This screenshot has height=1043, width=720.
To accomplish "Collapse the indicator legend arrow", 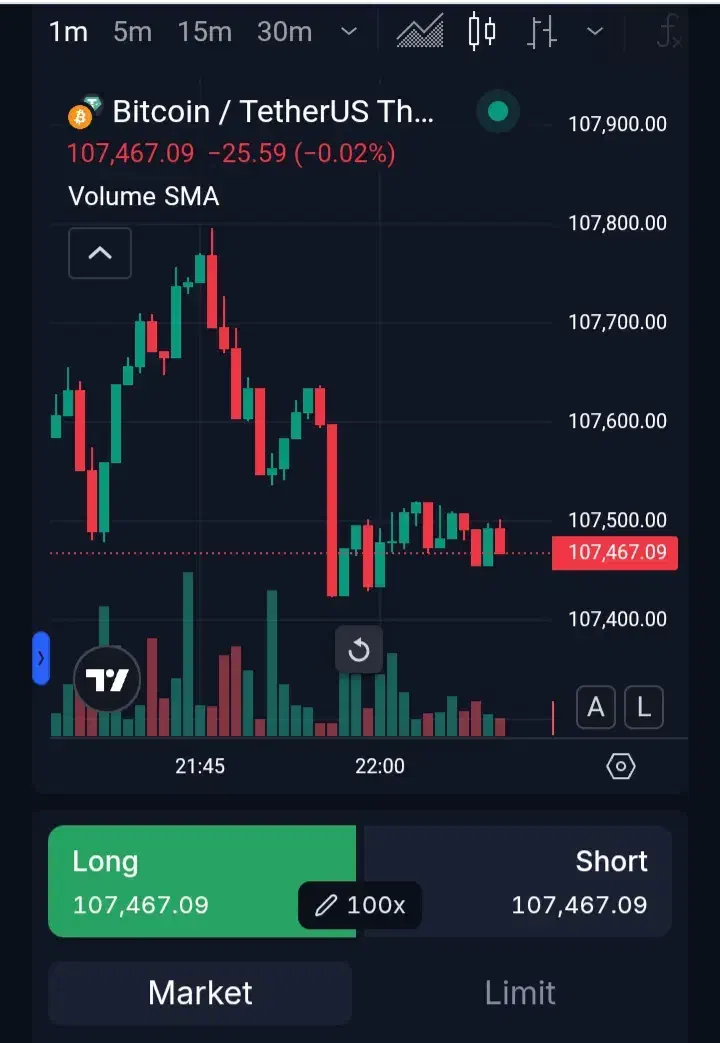I will [100, 253].
